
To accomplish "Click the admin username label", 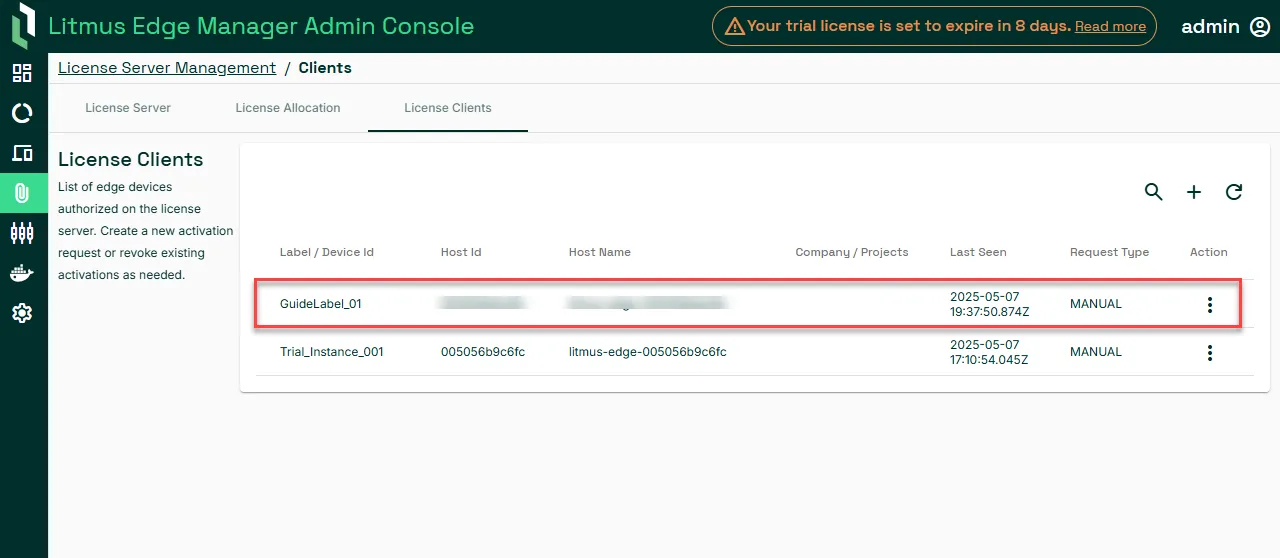I will pyautogui.click(x=1210, y=27).
